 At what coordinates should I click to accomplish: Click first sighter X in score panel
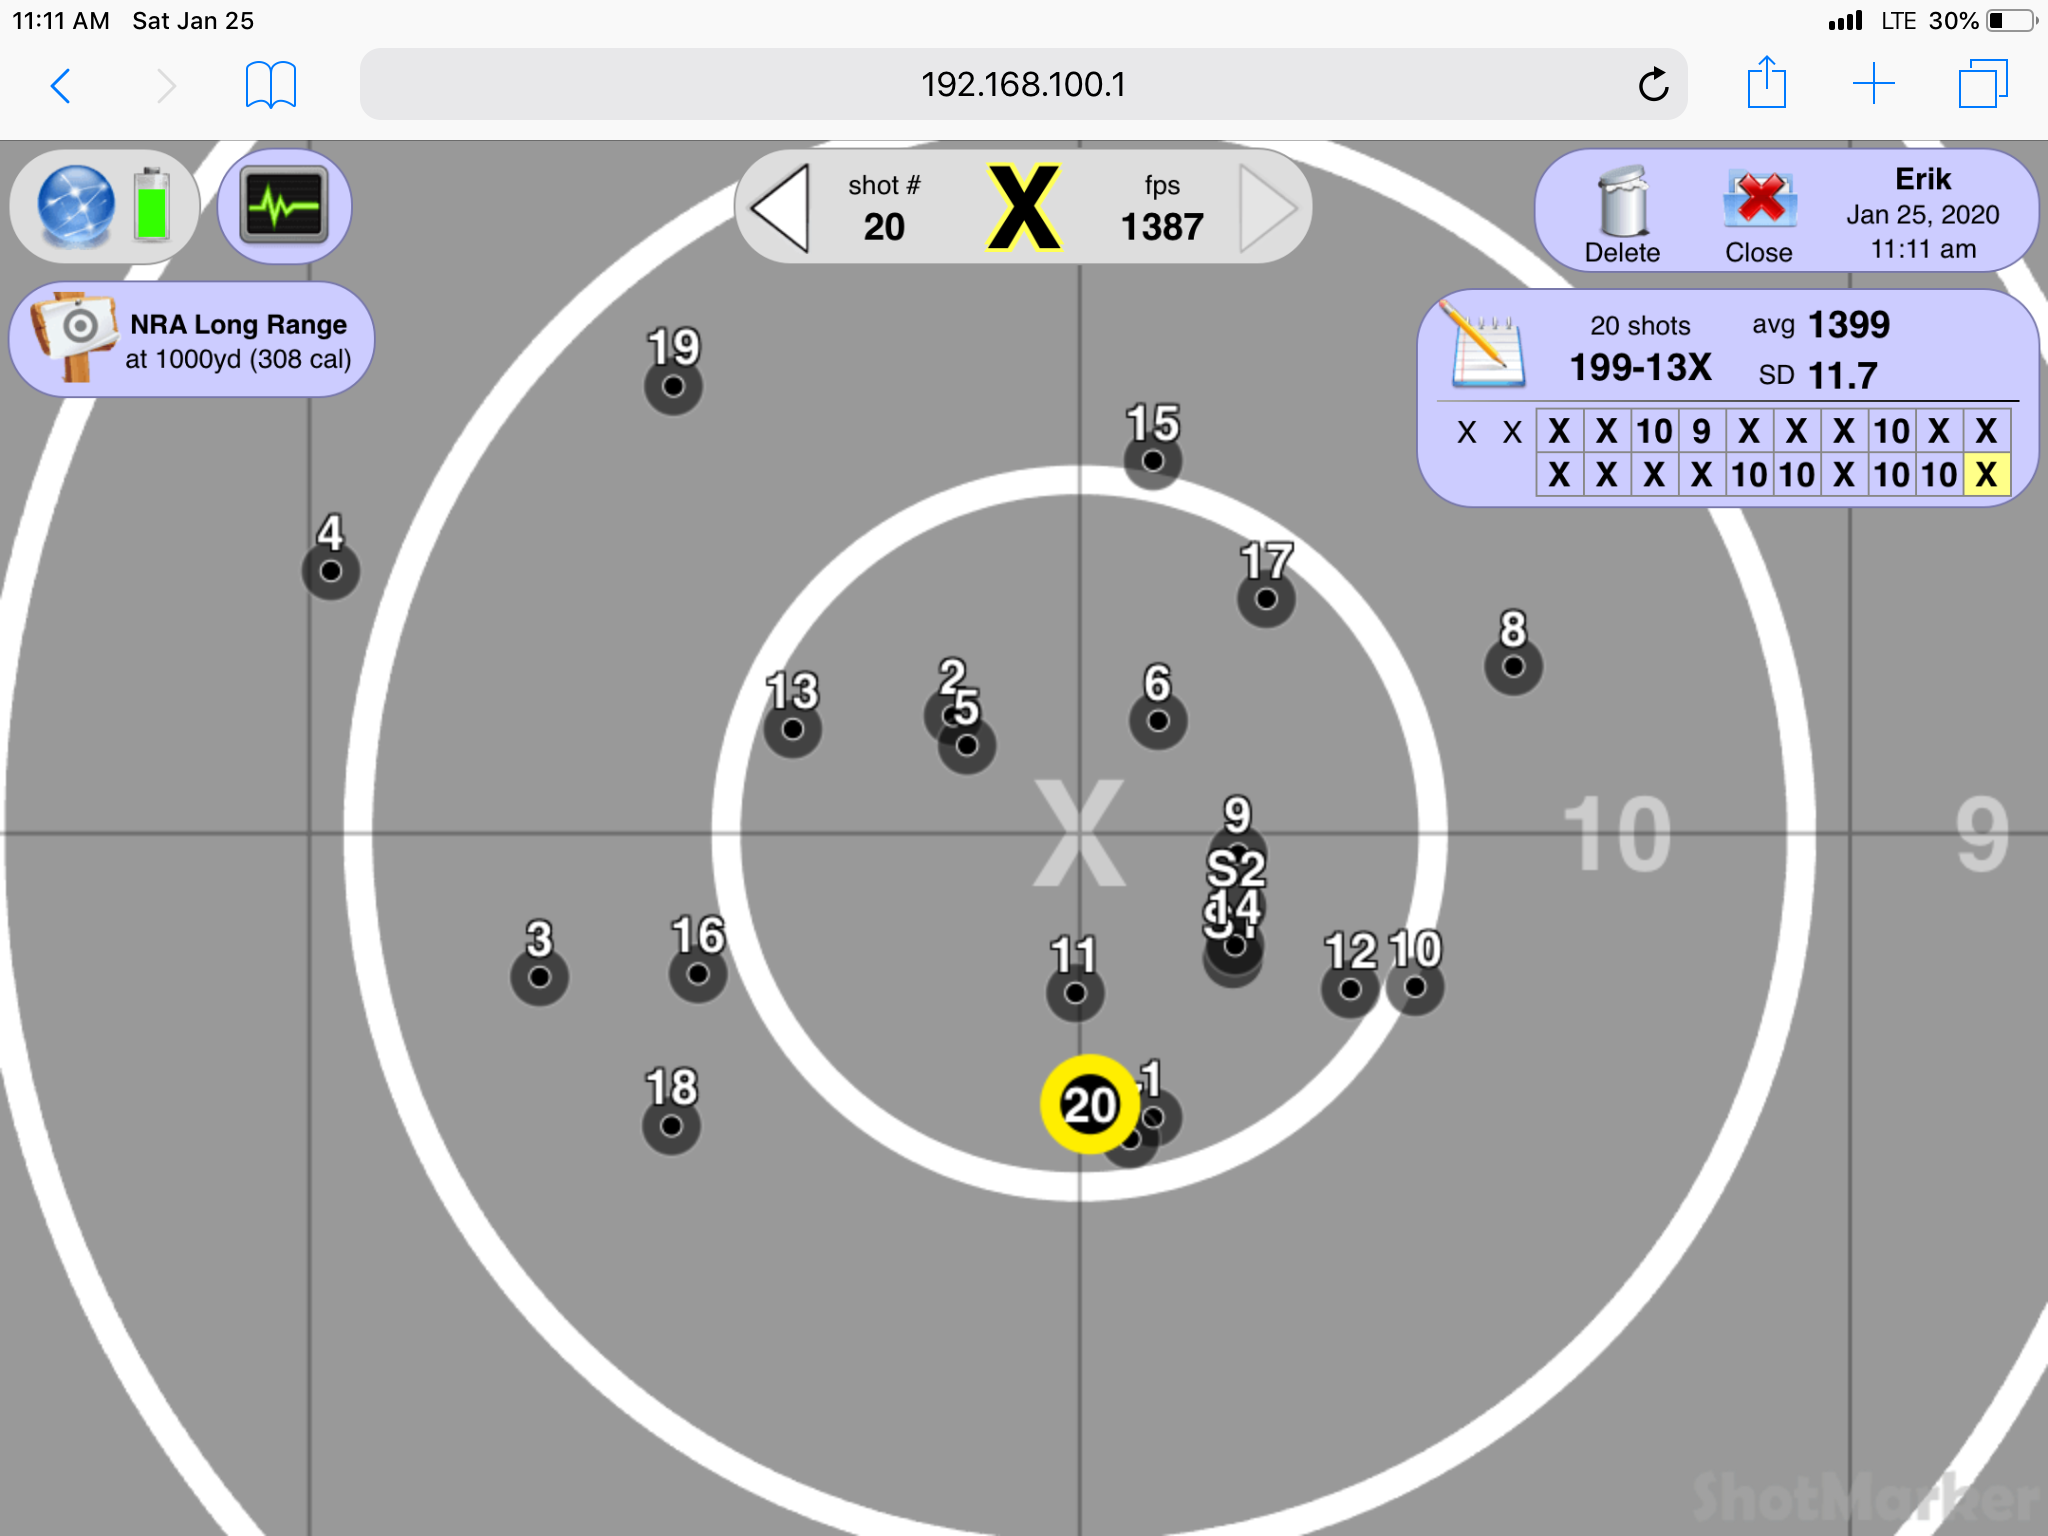click(x=1466, y=432)
